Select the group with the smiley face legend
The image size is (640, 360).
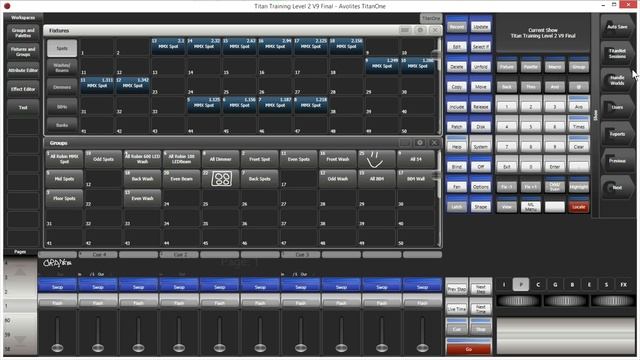click(x=376, y=159)
